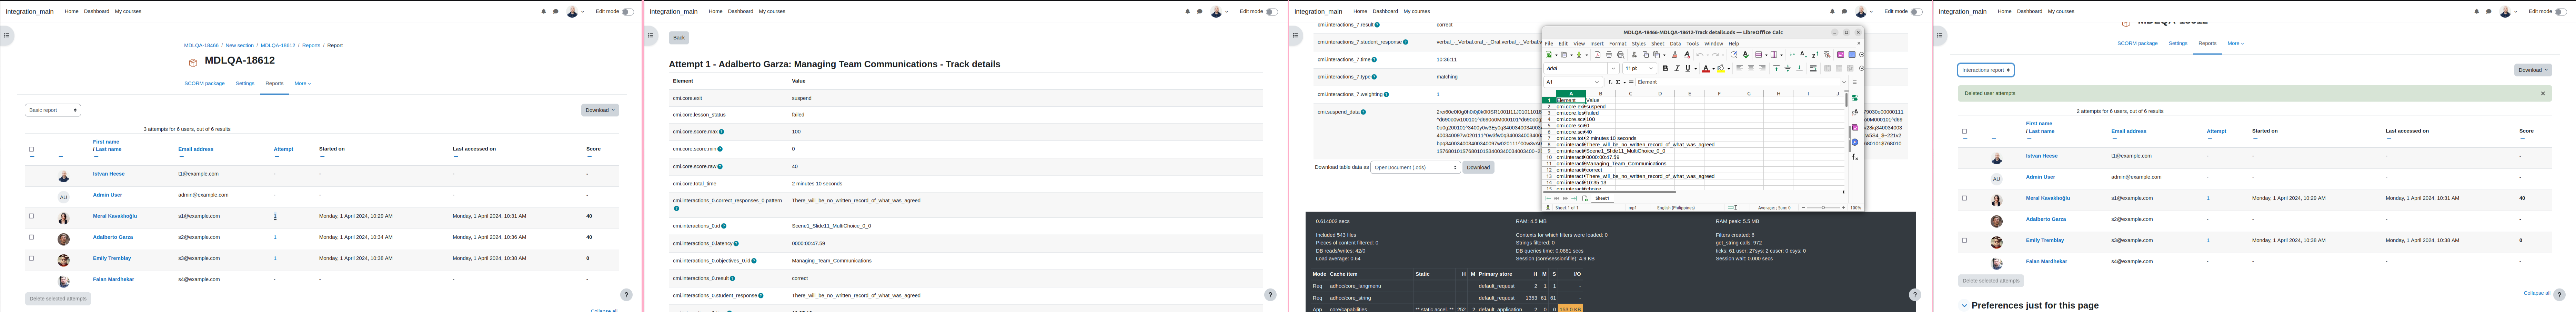
Task: Click Collapse all link on Interactions report
Action: (2537, 293)
